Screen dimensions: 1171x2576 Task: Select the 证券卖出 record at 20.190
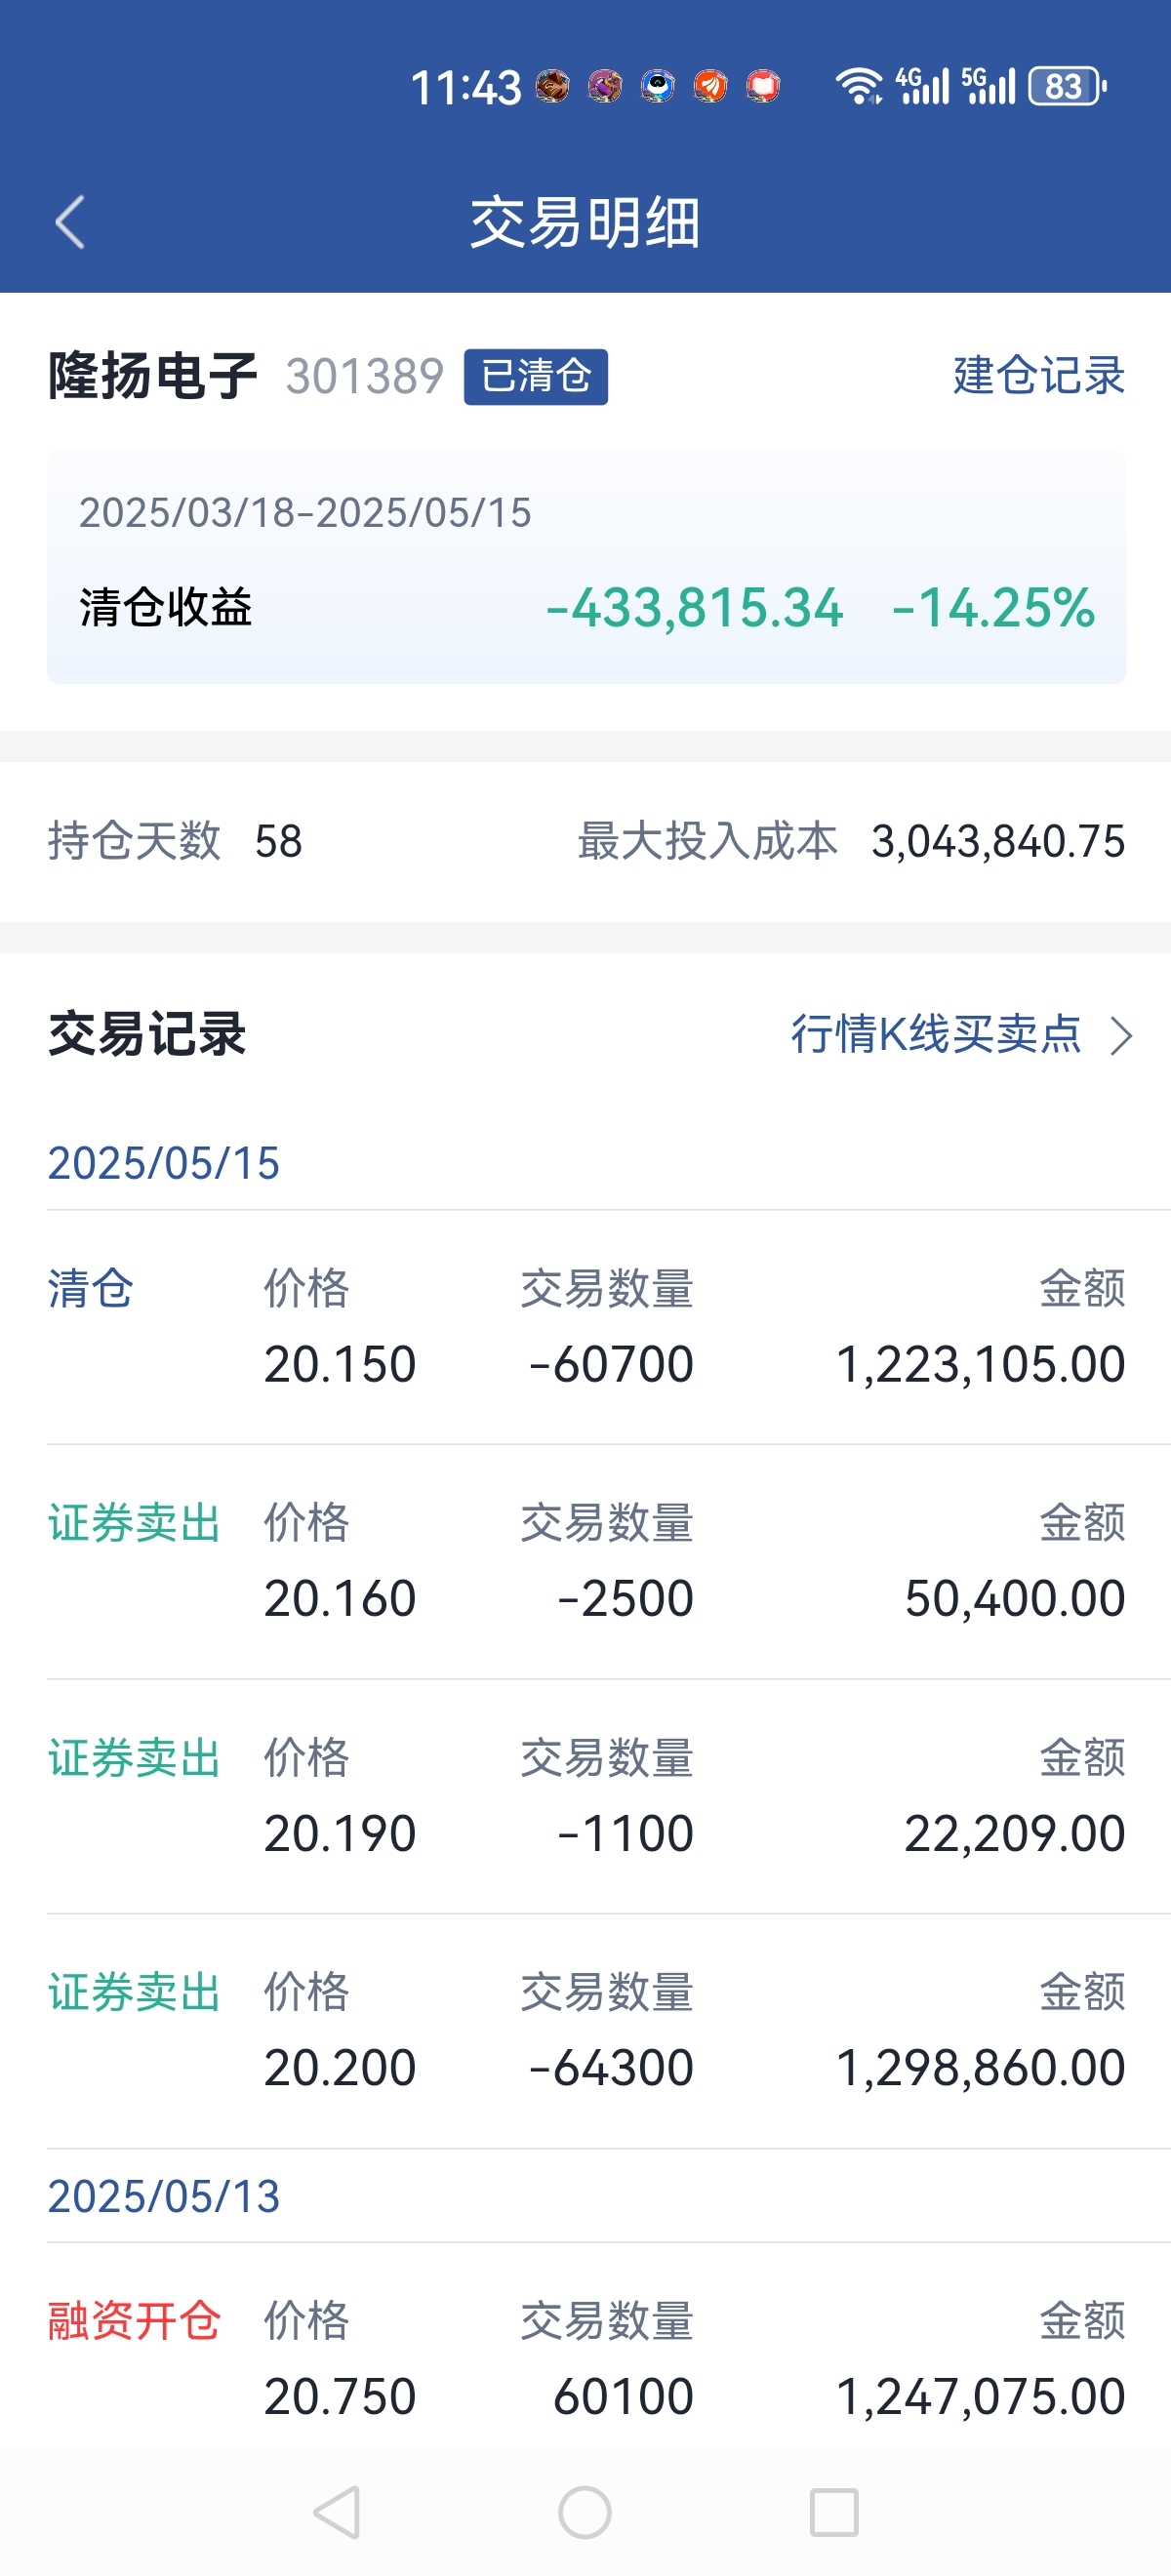[586, 1796]
